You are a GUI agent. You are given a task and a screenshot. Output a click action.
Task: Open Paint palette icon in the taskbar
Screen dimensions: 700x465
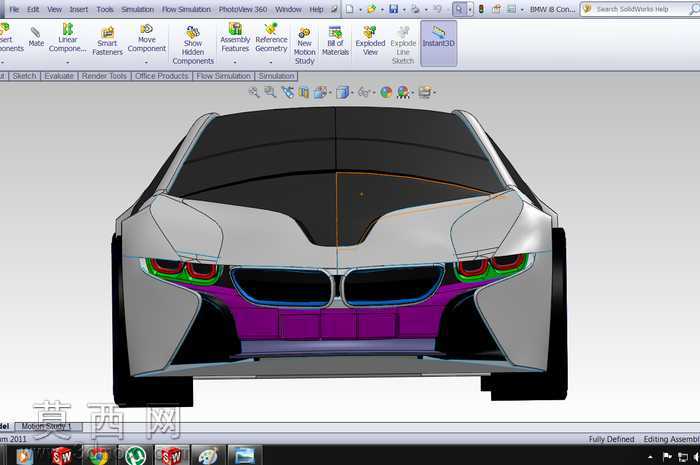click(208, 456)
